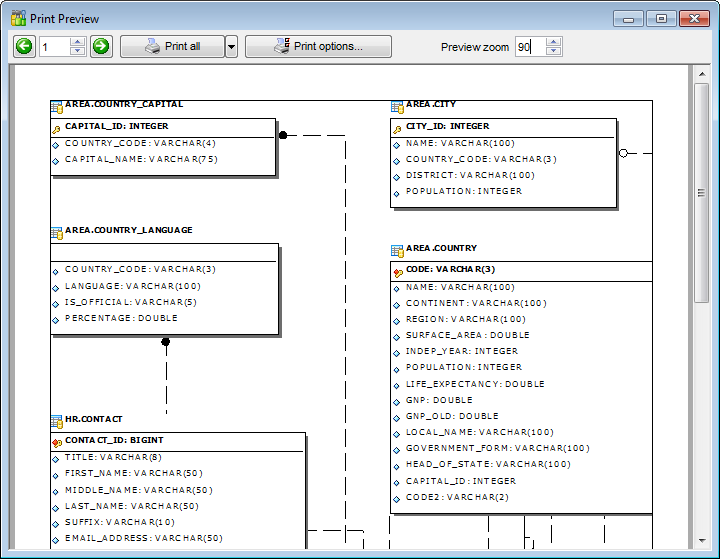Open the Print all dropdown arrow

[x=231, y=46]
